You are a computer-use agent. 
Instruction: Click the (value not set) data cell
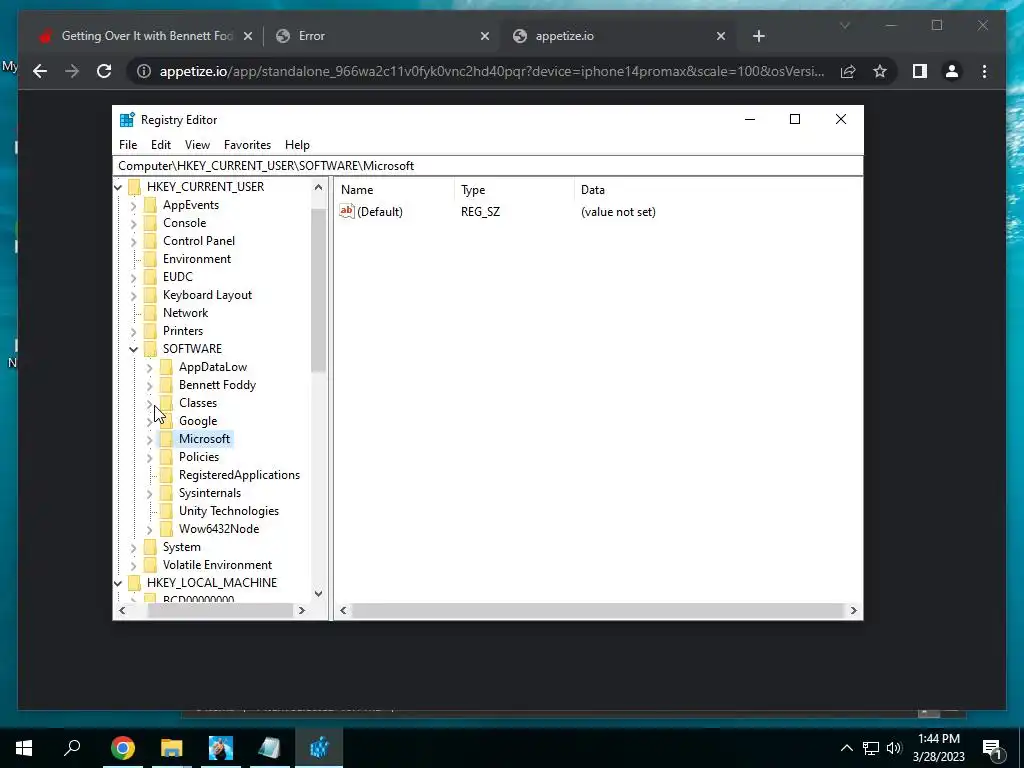pos(618,212)
